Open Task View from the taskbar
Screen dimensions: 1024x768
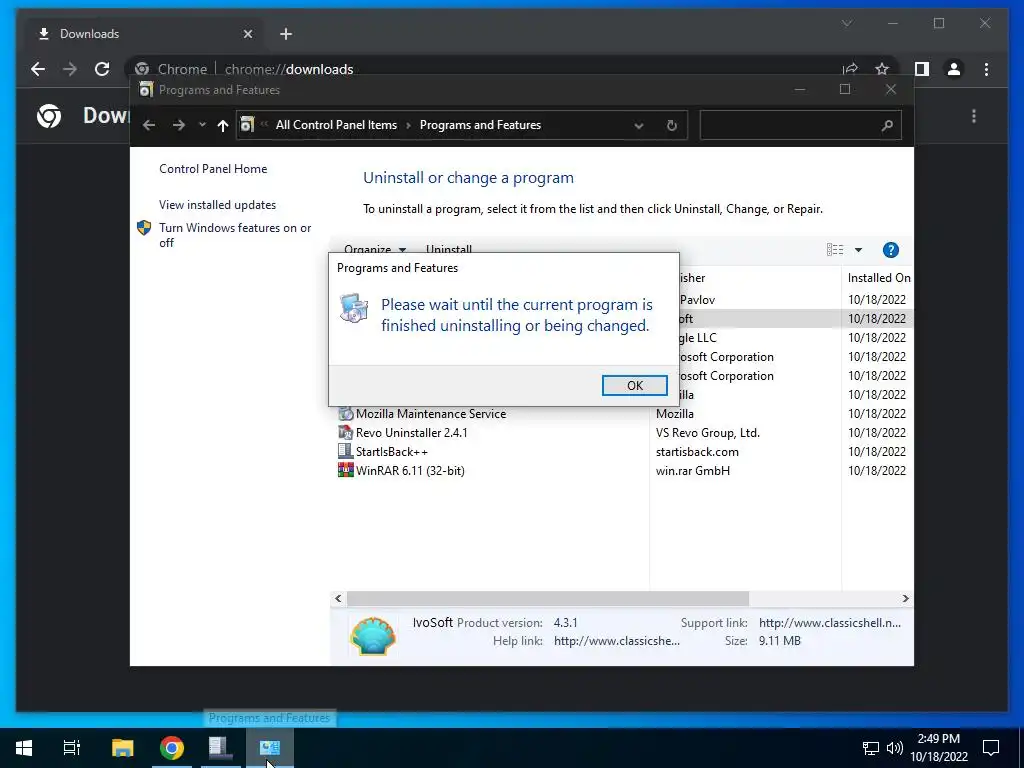tap(71, 748)
